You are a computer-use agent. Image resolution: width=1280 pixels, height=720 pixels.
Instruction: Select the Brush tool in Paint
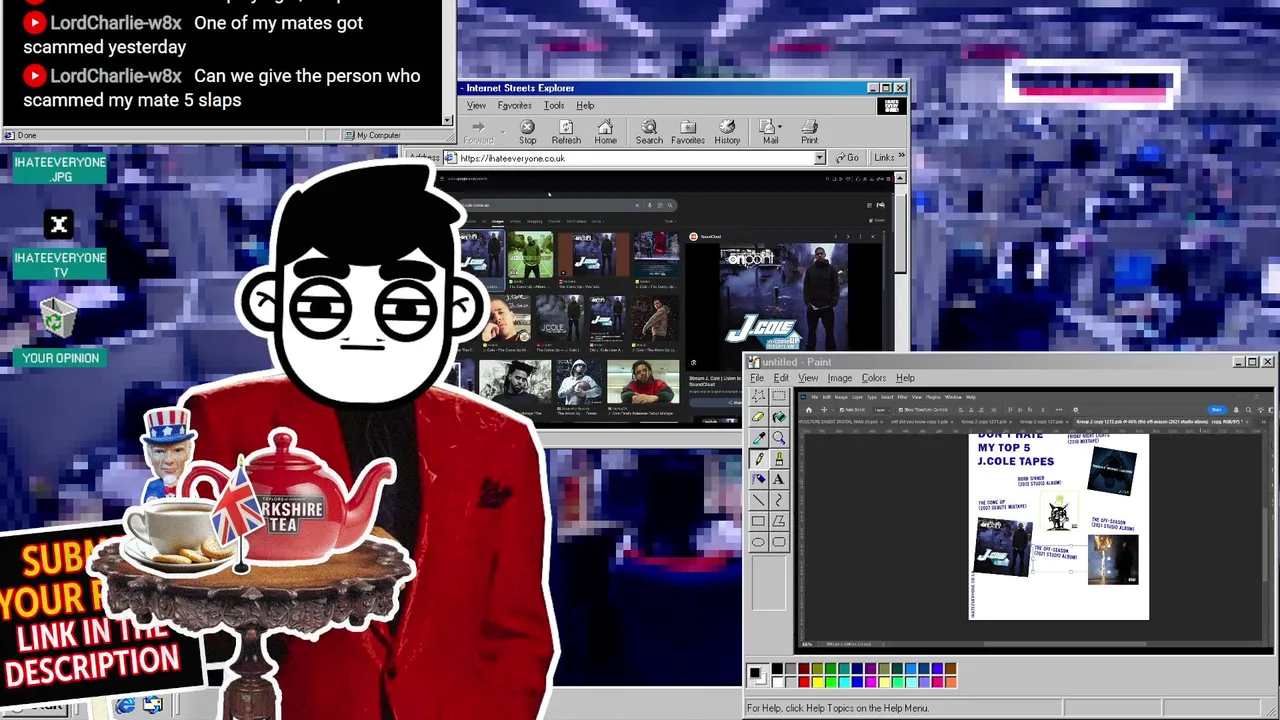pyautogui.click(x=779, y=459)
